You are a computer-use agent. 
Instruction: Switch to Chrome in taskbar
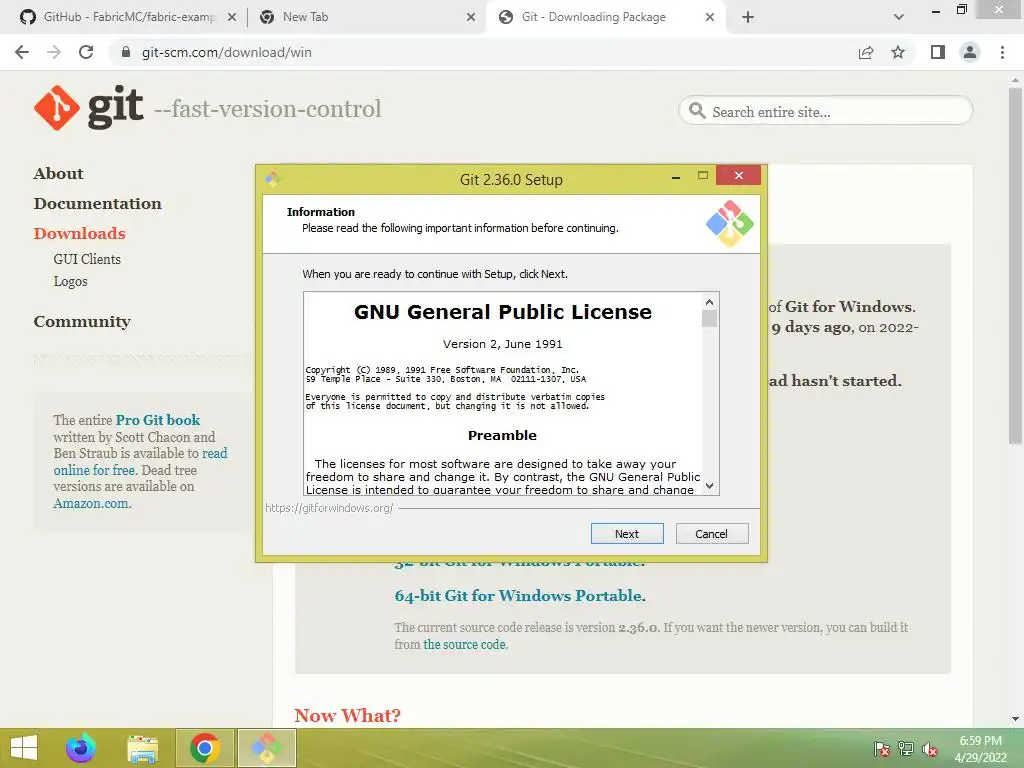[x=205, y=748]
